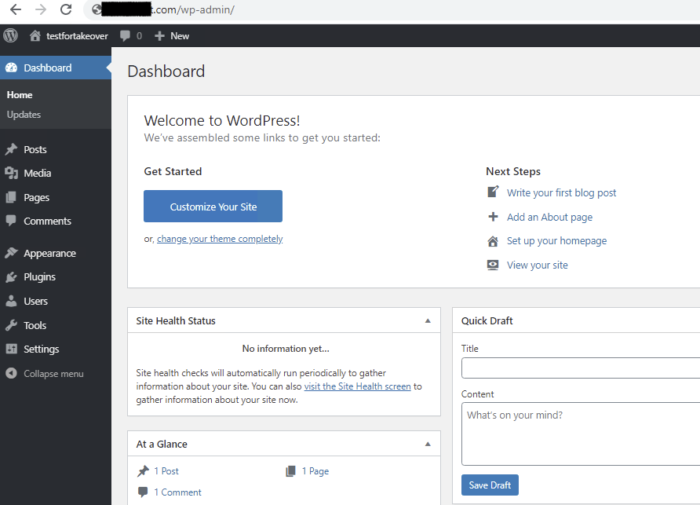Open the 1 Post link
The height and width of the screenshot is (505, 700).
(x=166, y=471)
